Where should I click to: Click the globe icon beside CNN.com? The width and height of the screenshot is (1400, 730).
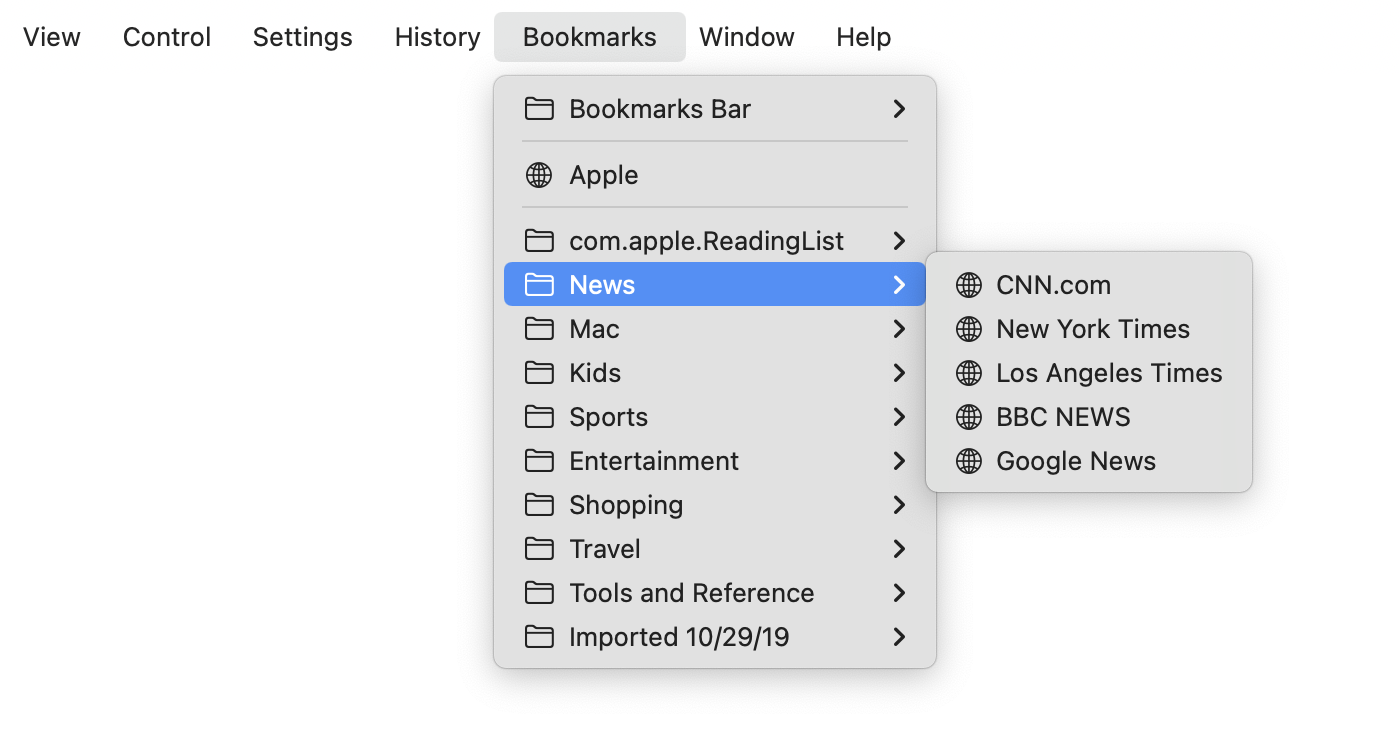(967, 285)
